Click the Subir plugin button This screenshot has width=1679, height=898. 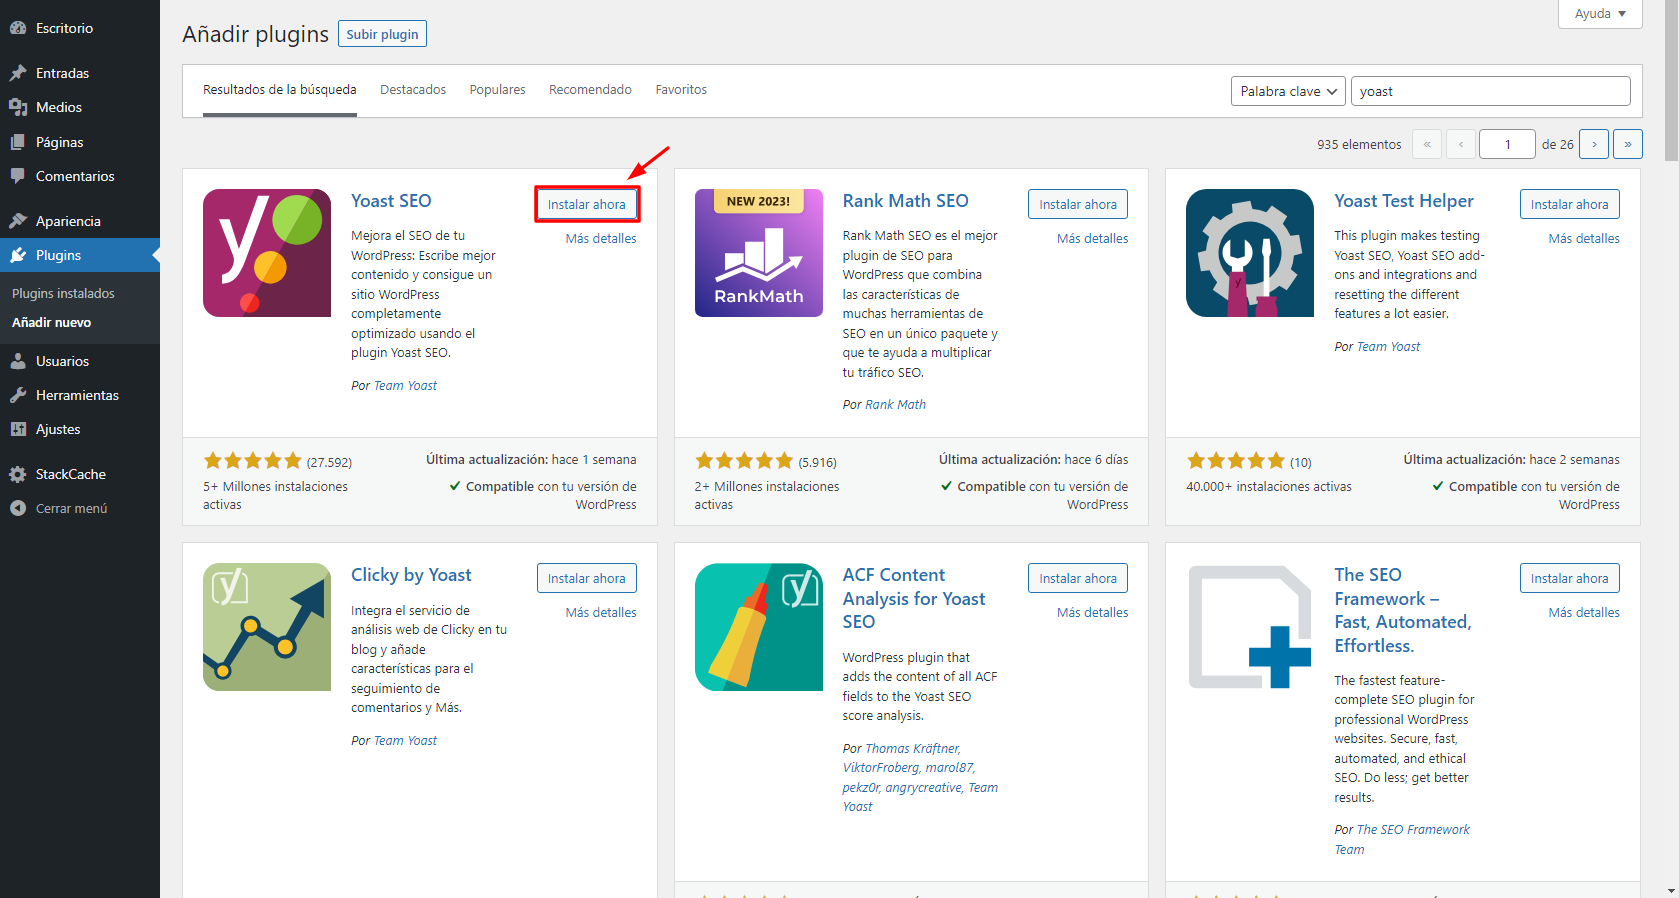[x=382, y=34]
